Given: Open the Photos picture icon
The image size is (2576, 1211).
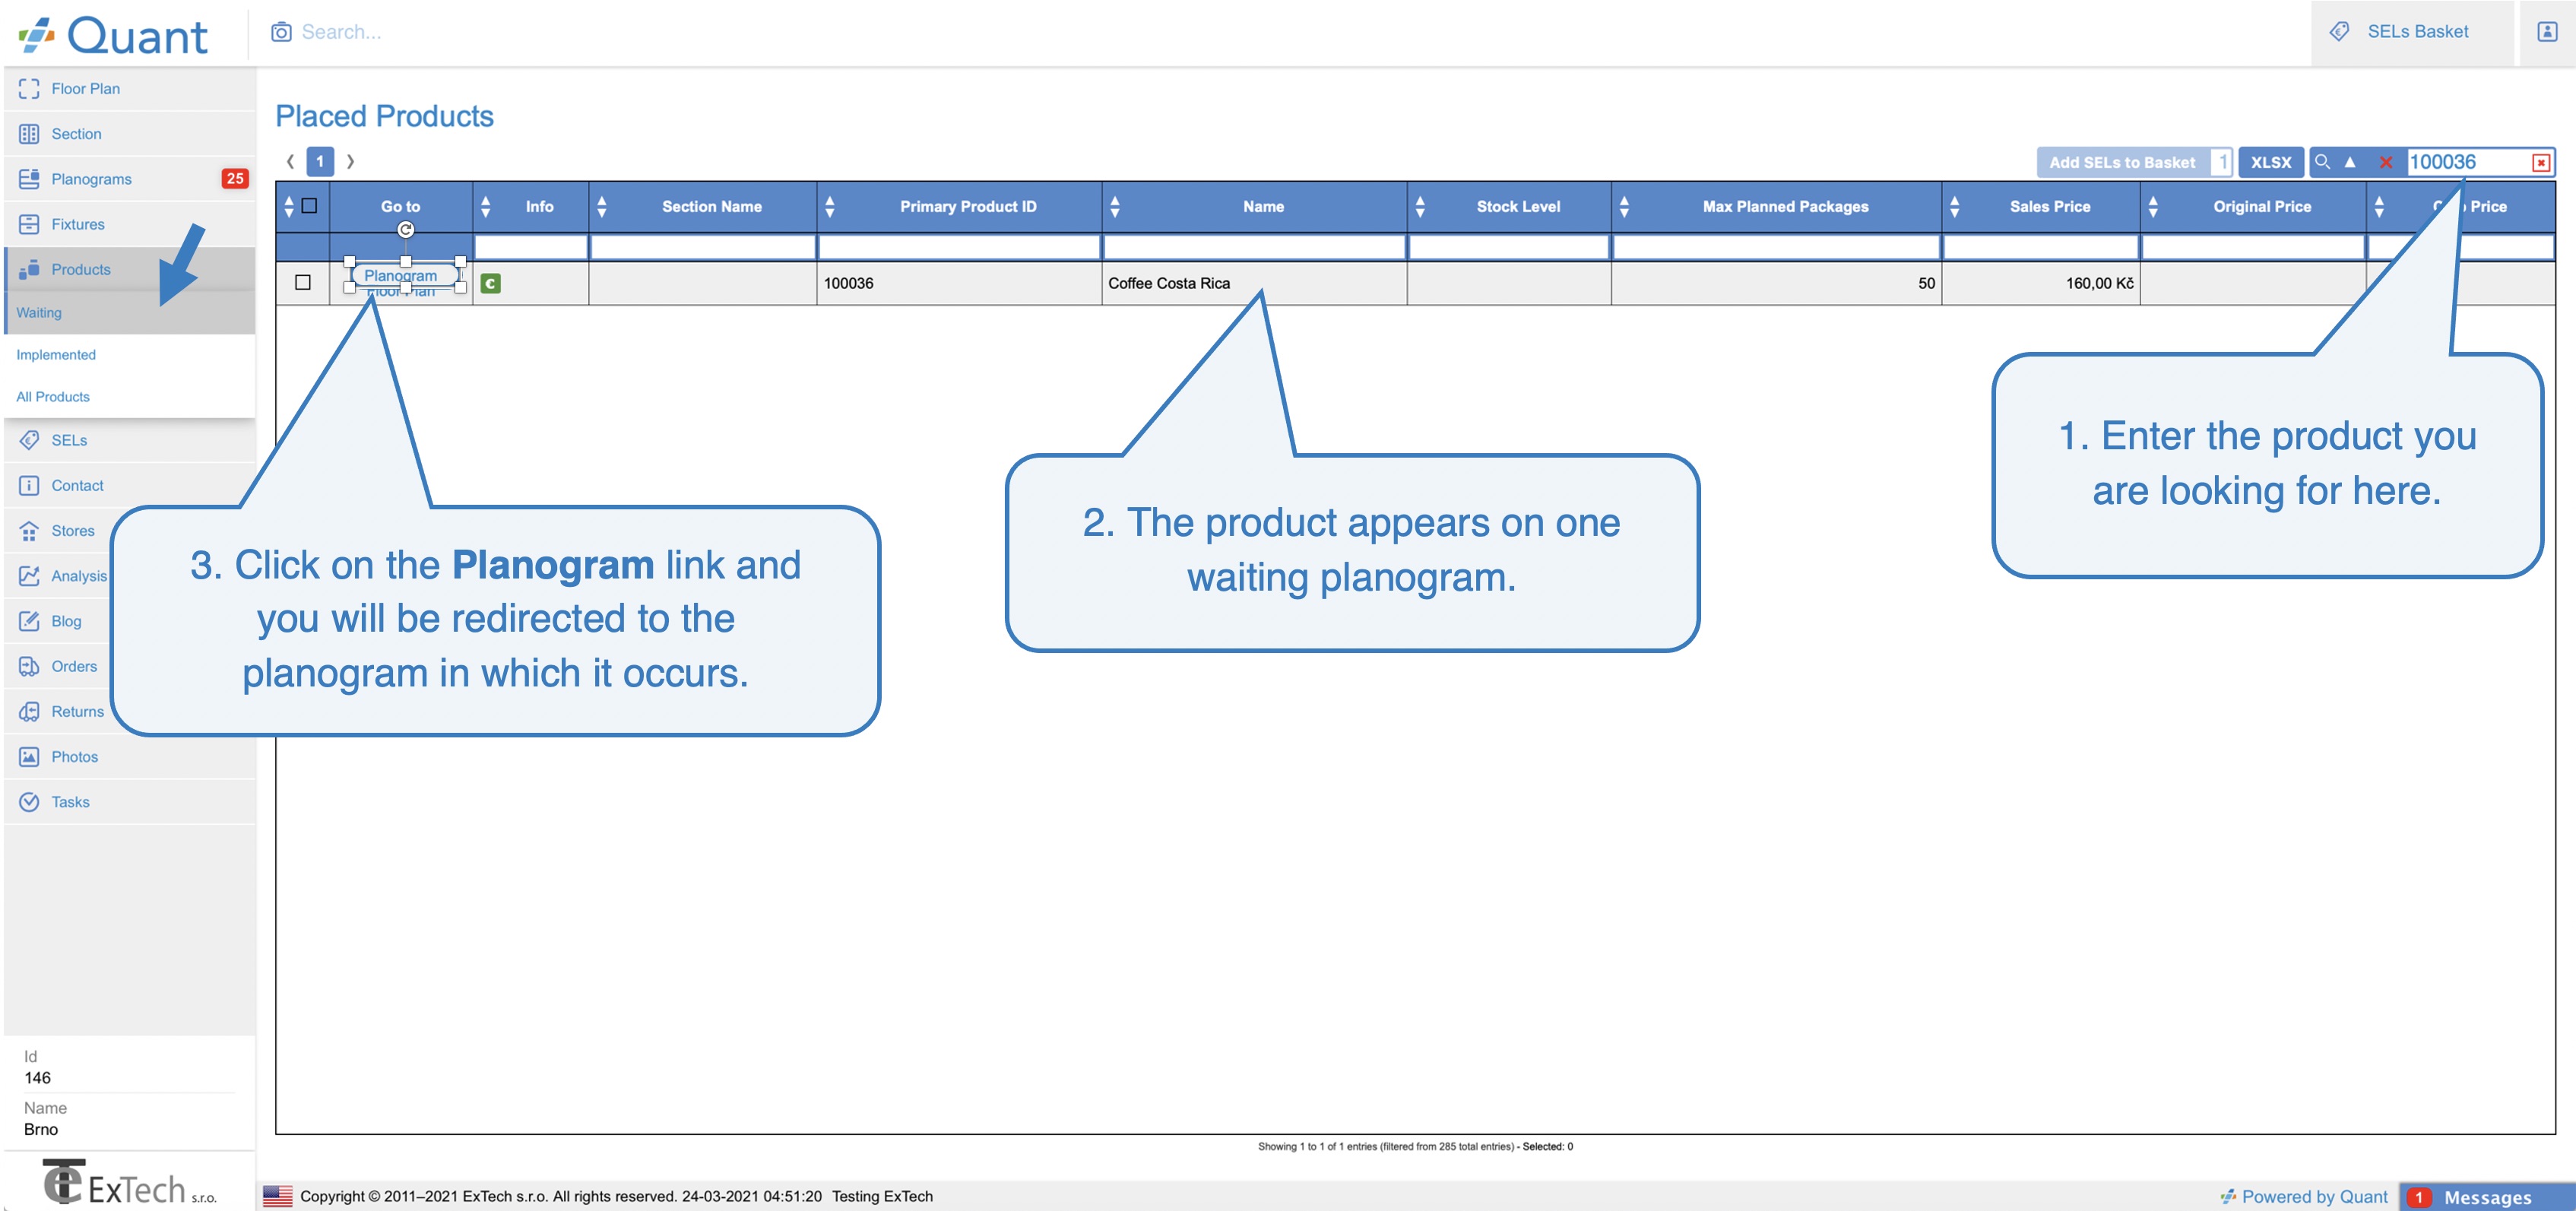Looking at the screenshot, I should pyautogui.click(x=29, y=757).
